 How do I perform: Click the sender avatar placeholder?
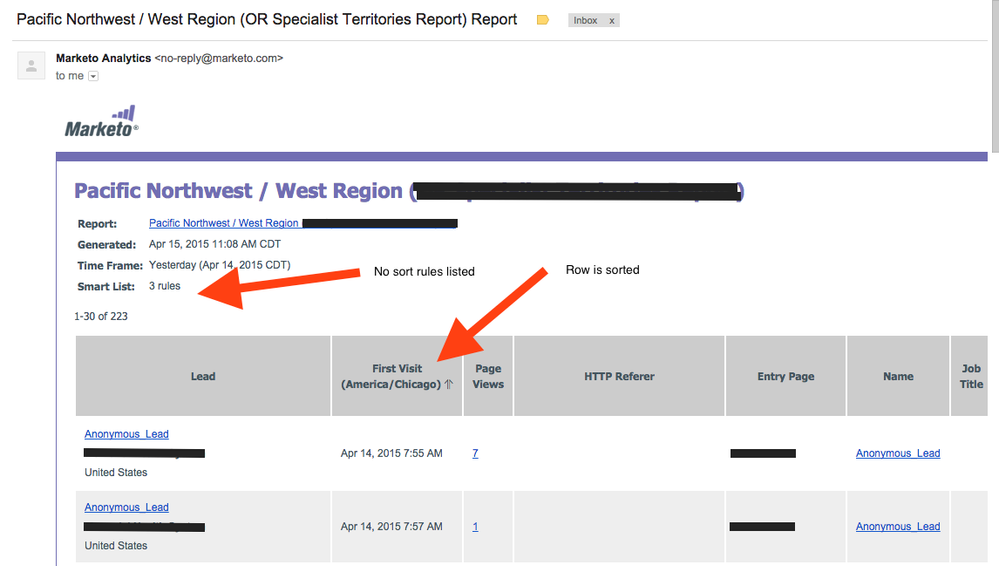click(31, 65)
